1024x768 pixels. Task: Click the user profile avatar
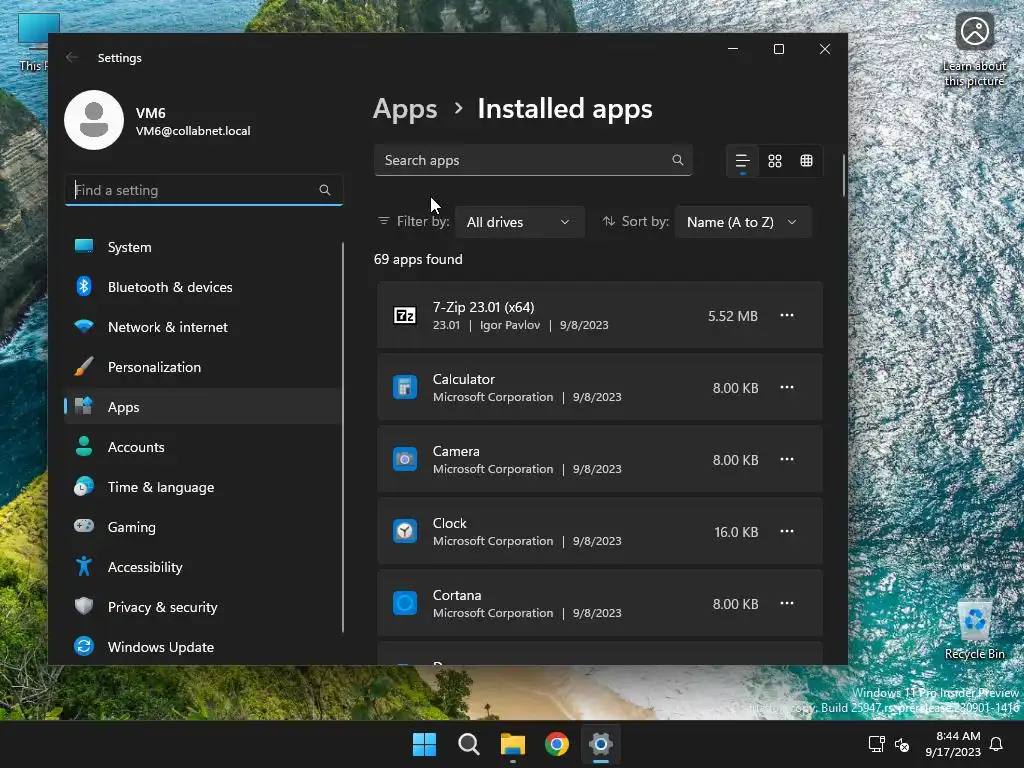[94, 120]
